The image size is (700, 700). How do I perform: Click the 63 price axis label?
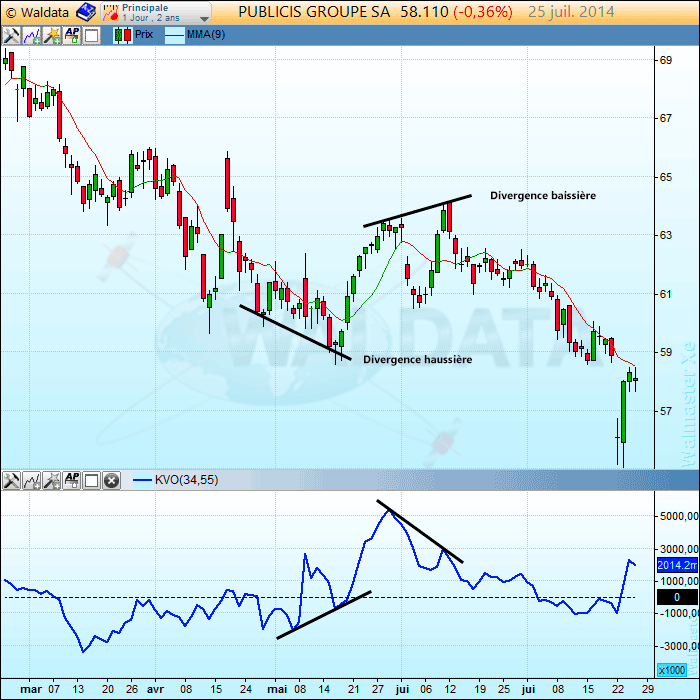[665, 235]
